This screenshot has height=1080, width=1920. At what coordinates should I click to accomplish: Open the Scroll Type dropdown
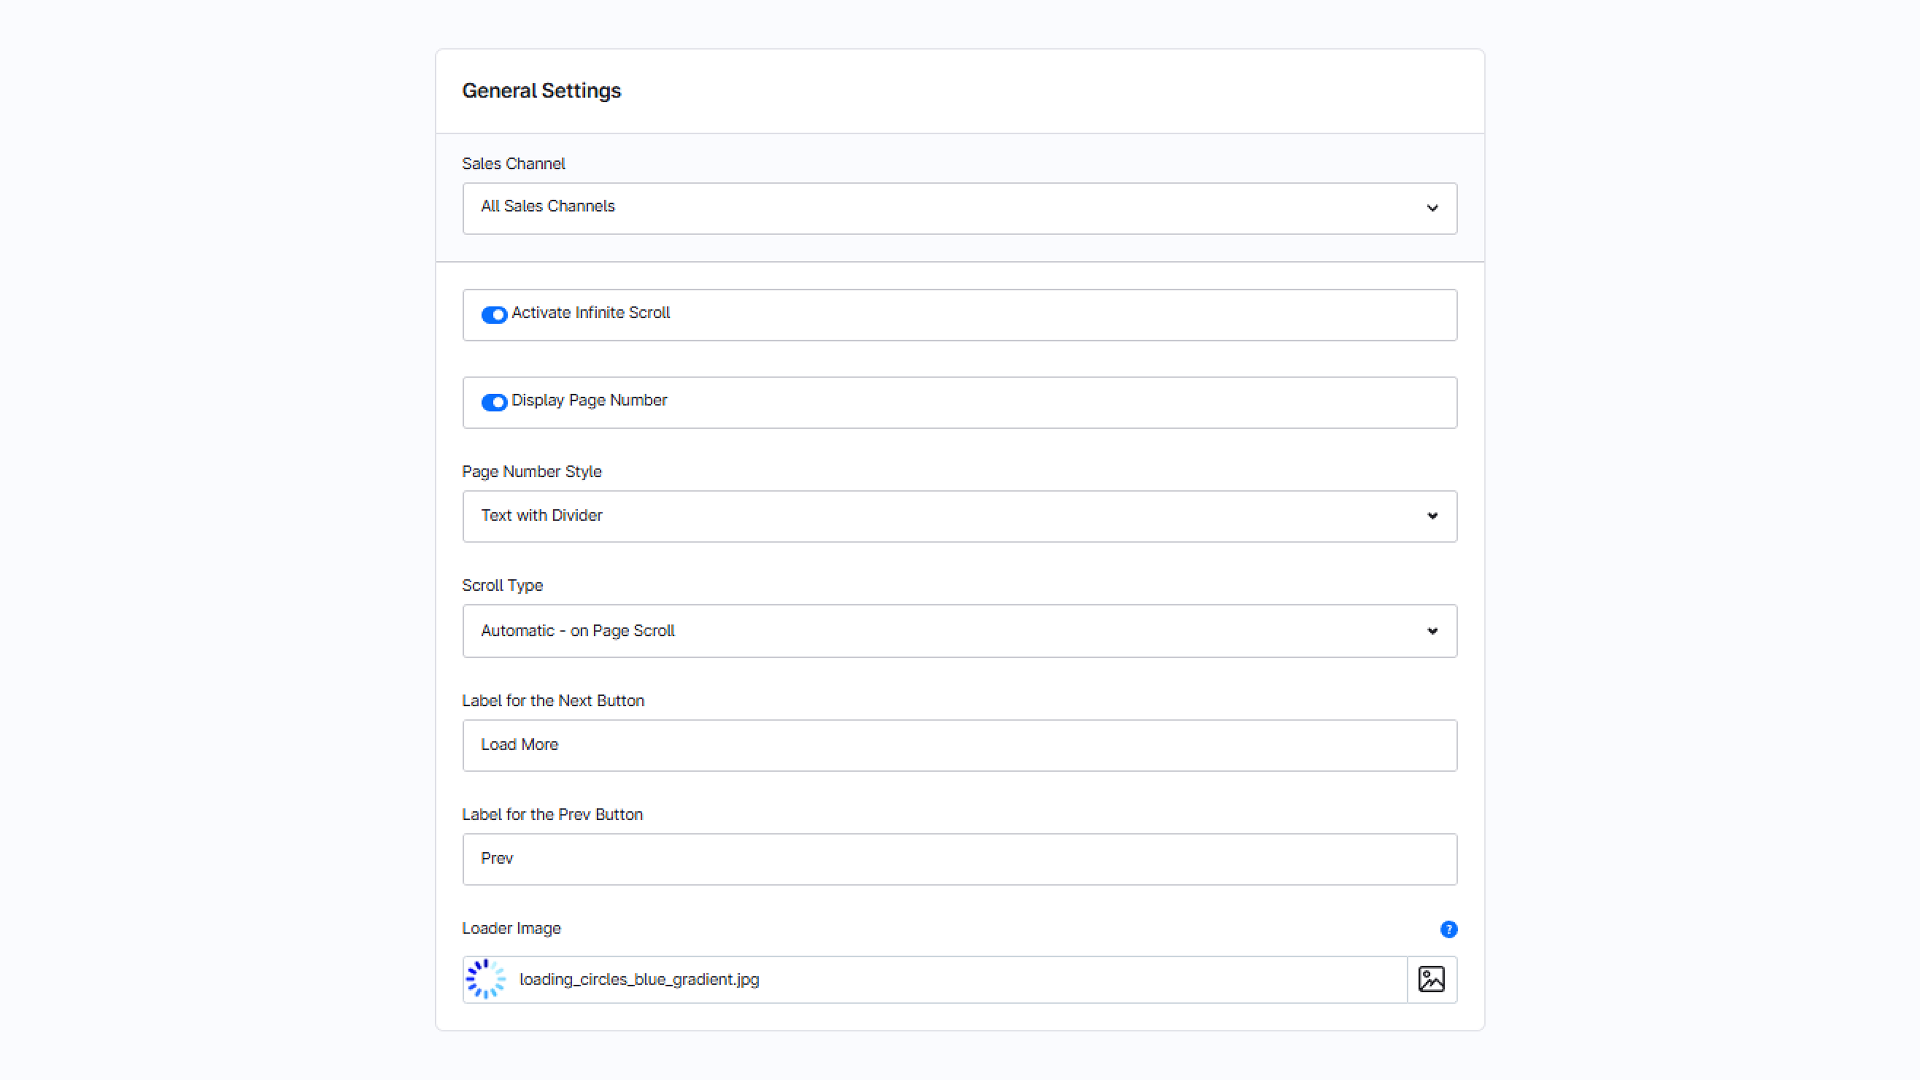point(959,631)
